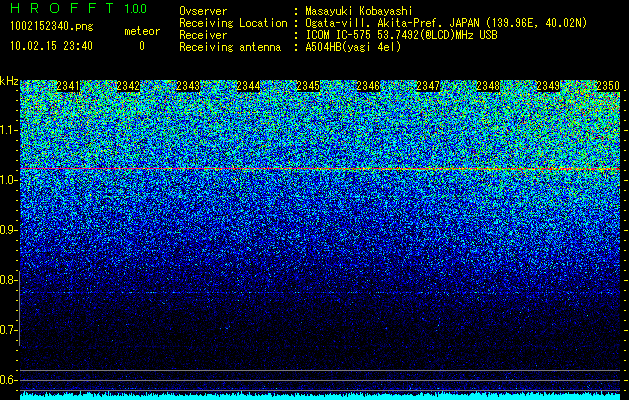Click the Receiving Location label
Image resolution: width=629 pixels, height=400 pixels.
233,24
